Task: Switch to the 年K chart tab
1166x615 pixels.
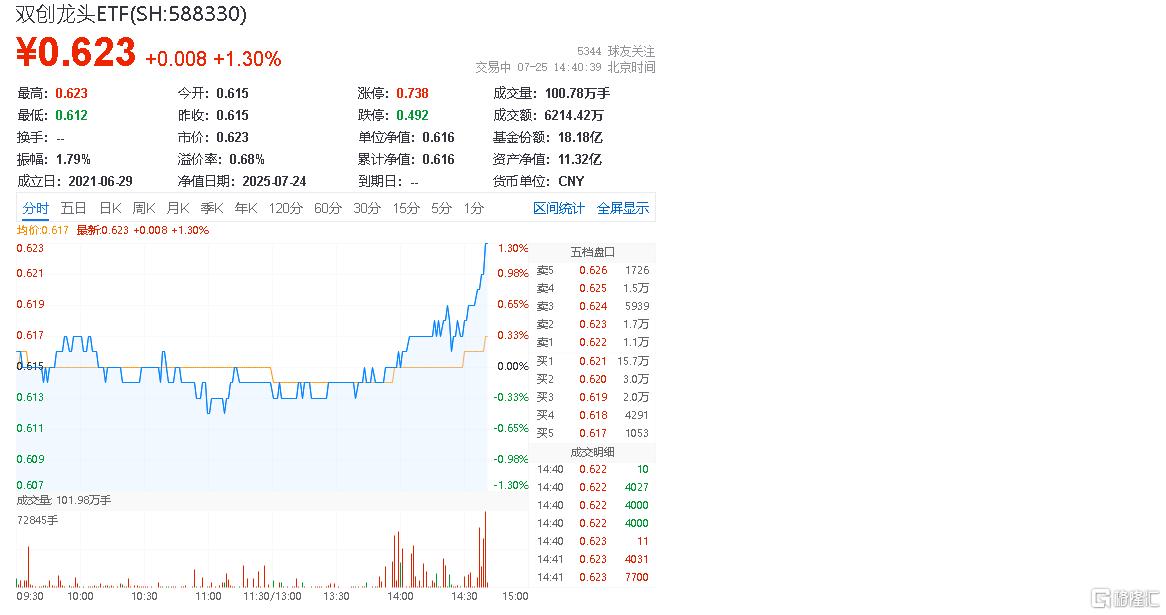Action: [246, 208]
